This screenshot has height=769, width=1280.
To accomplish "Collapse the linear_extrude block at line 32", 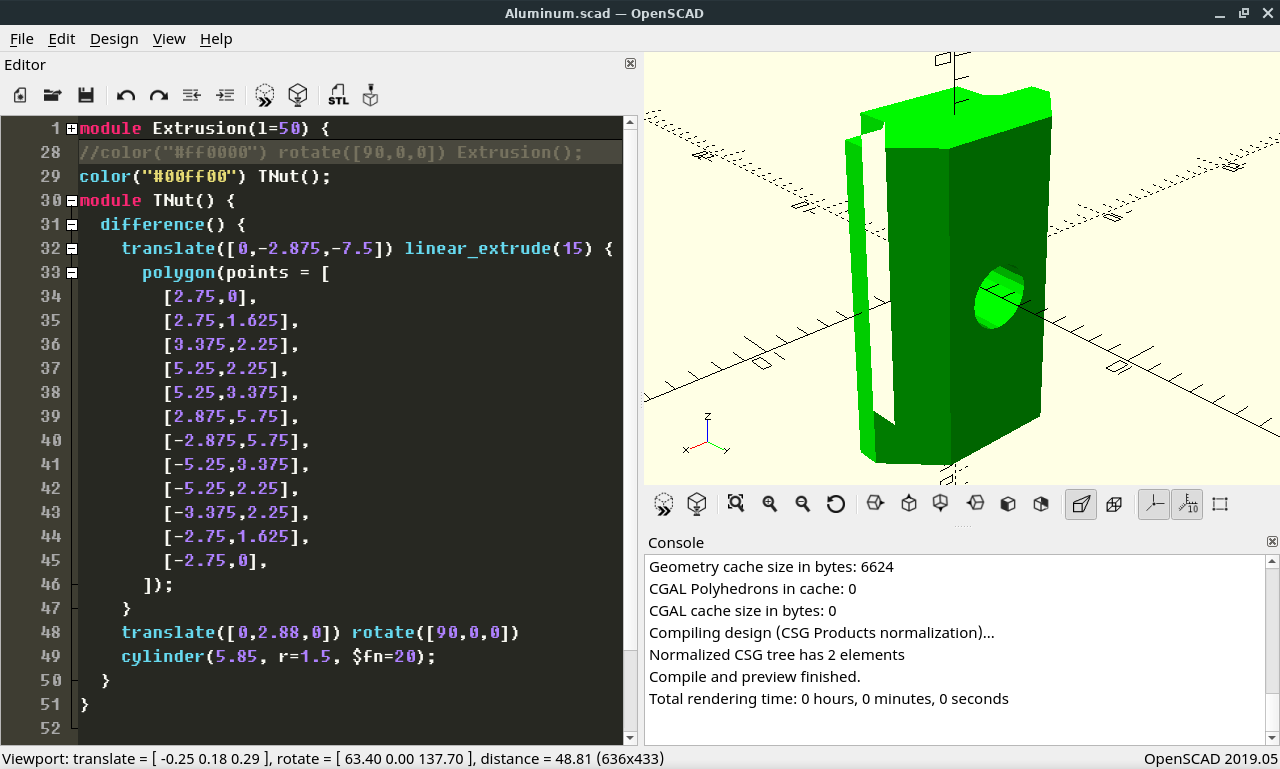I will click(72, 249).
